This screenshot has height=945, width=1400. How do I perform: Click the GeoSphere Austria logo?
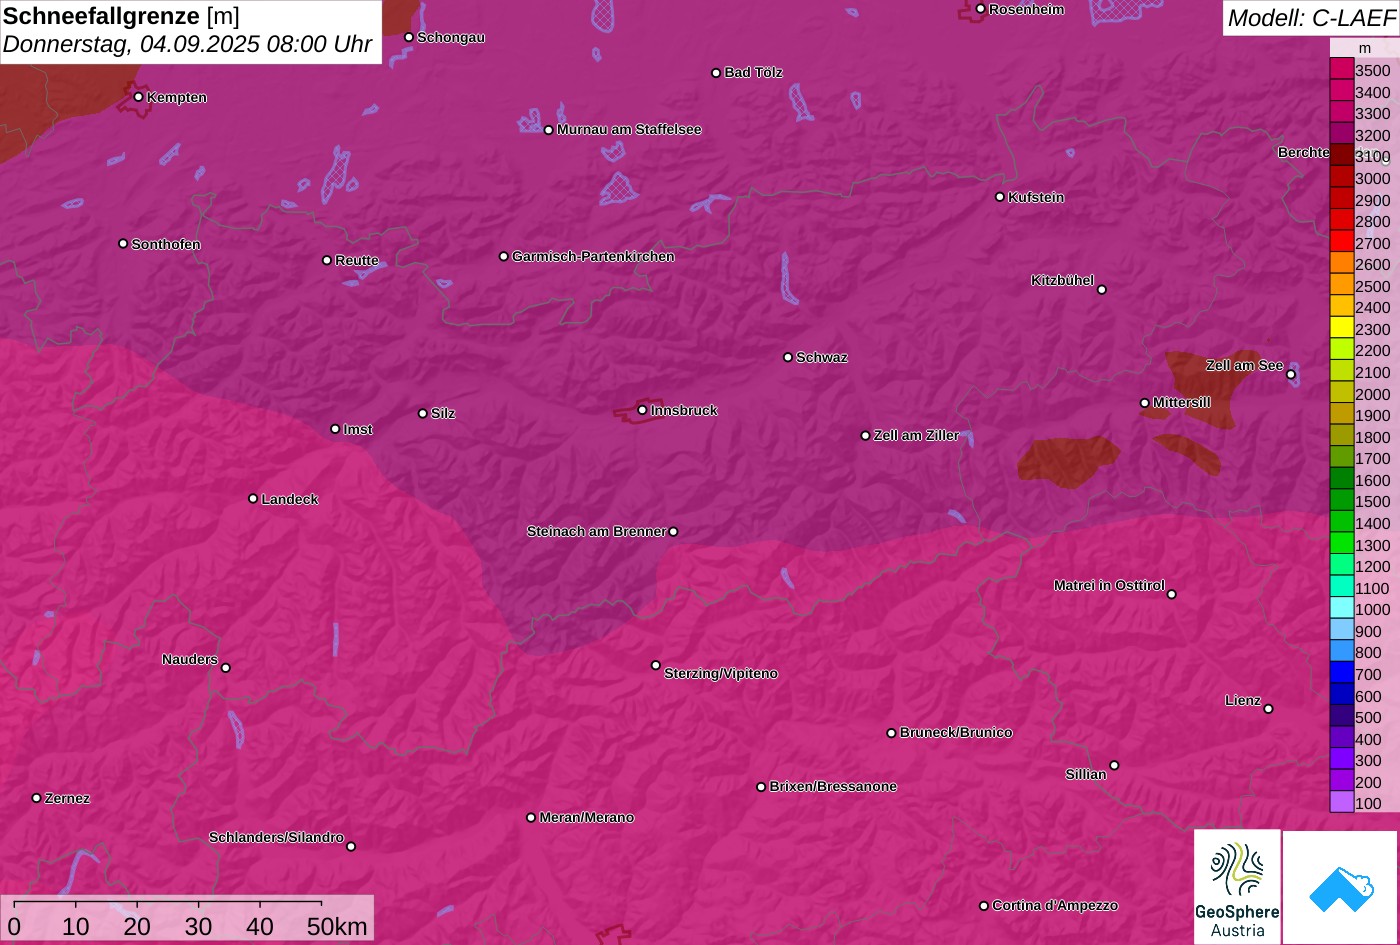[x=1237, y=886]
